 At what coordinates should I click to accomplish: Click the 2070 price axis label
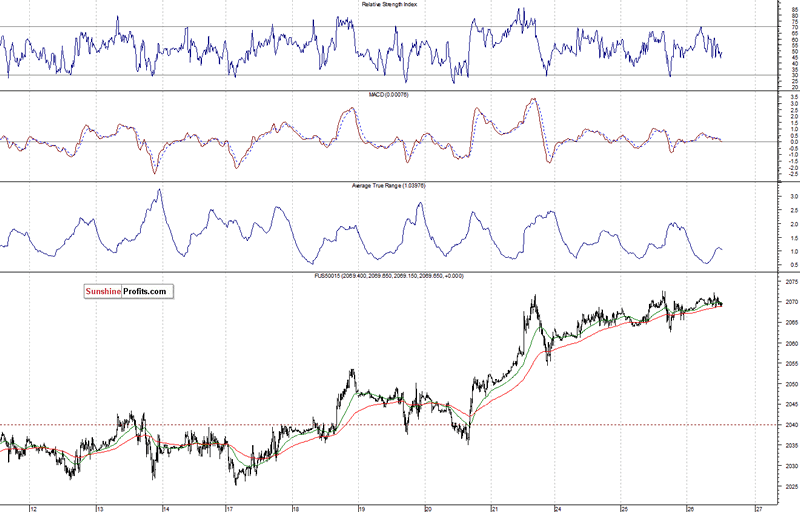coord(792,302)
